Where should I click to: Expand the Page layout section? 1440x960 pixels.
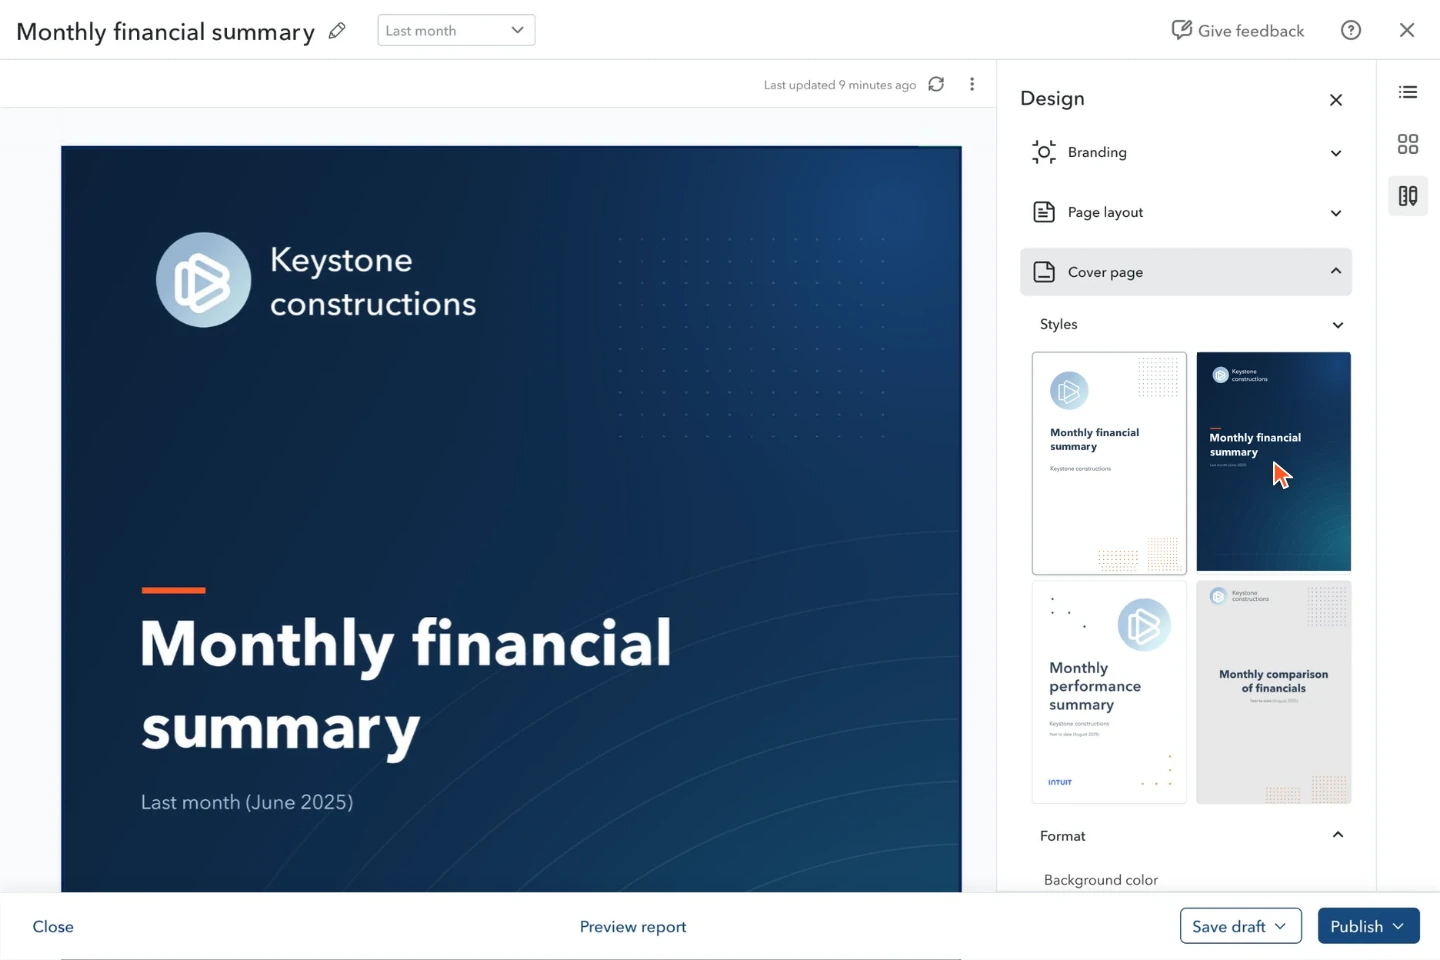(1186, 212)
